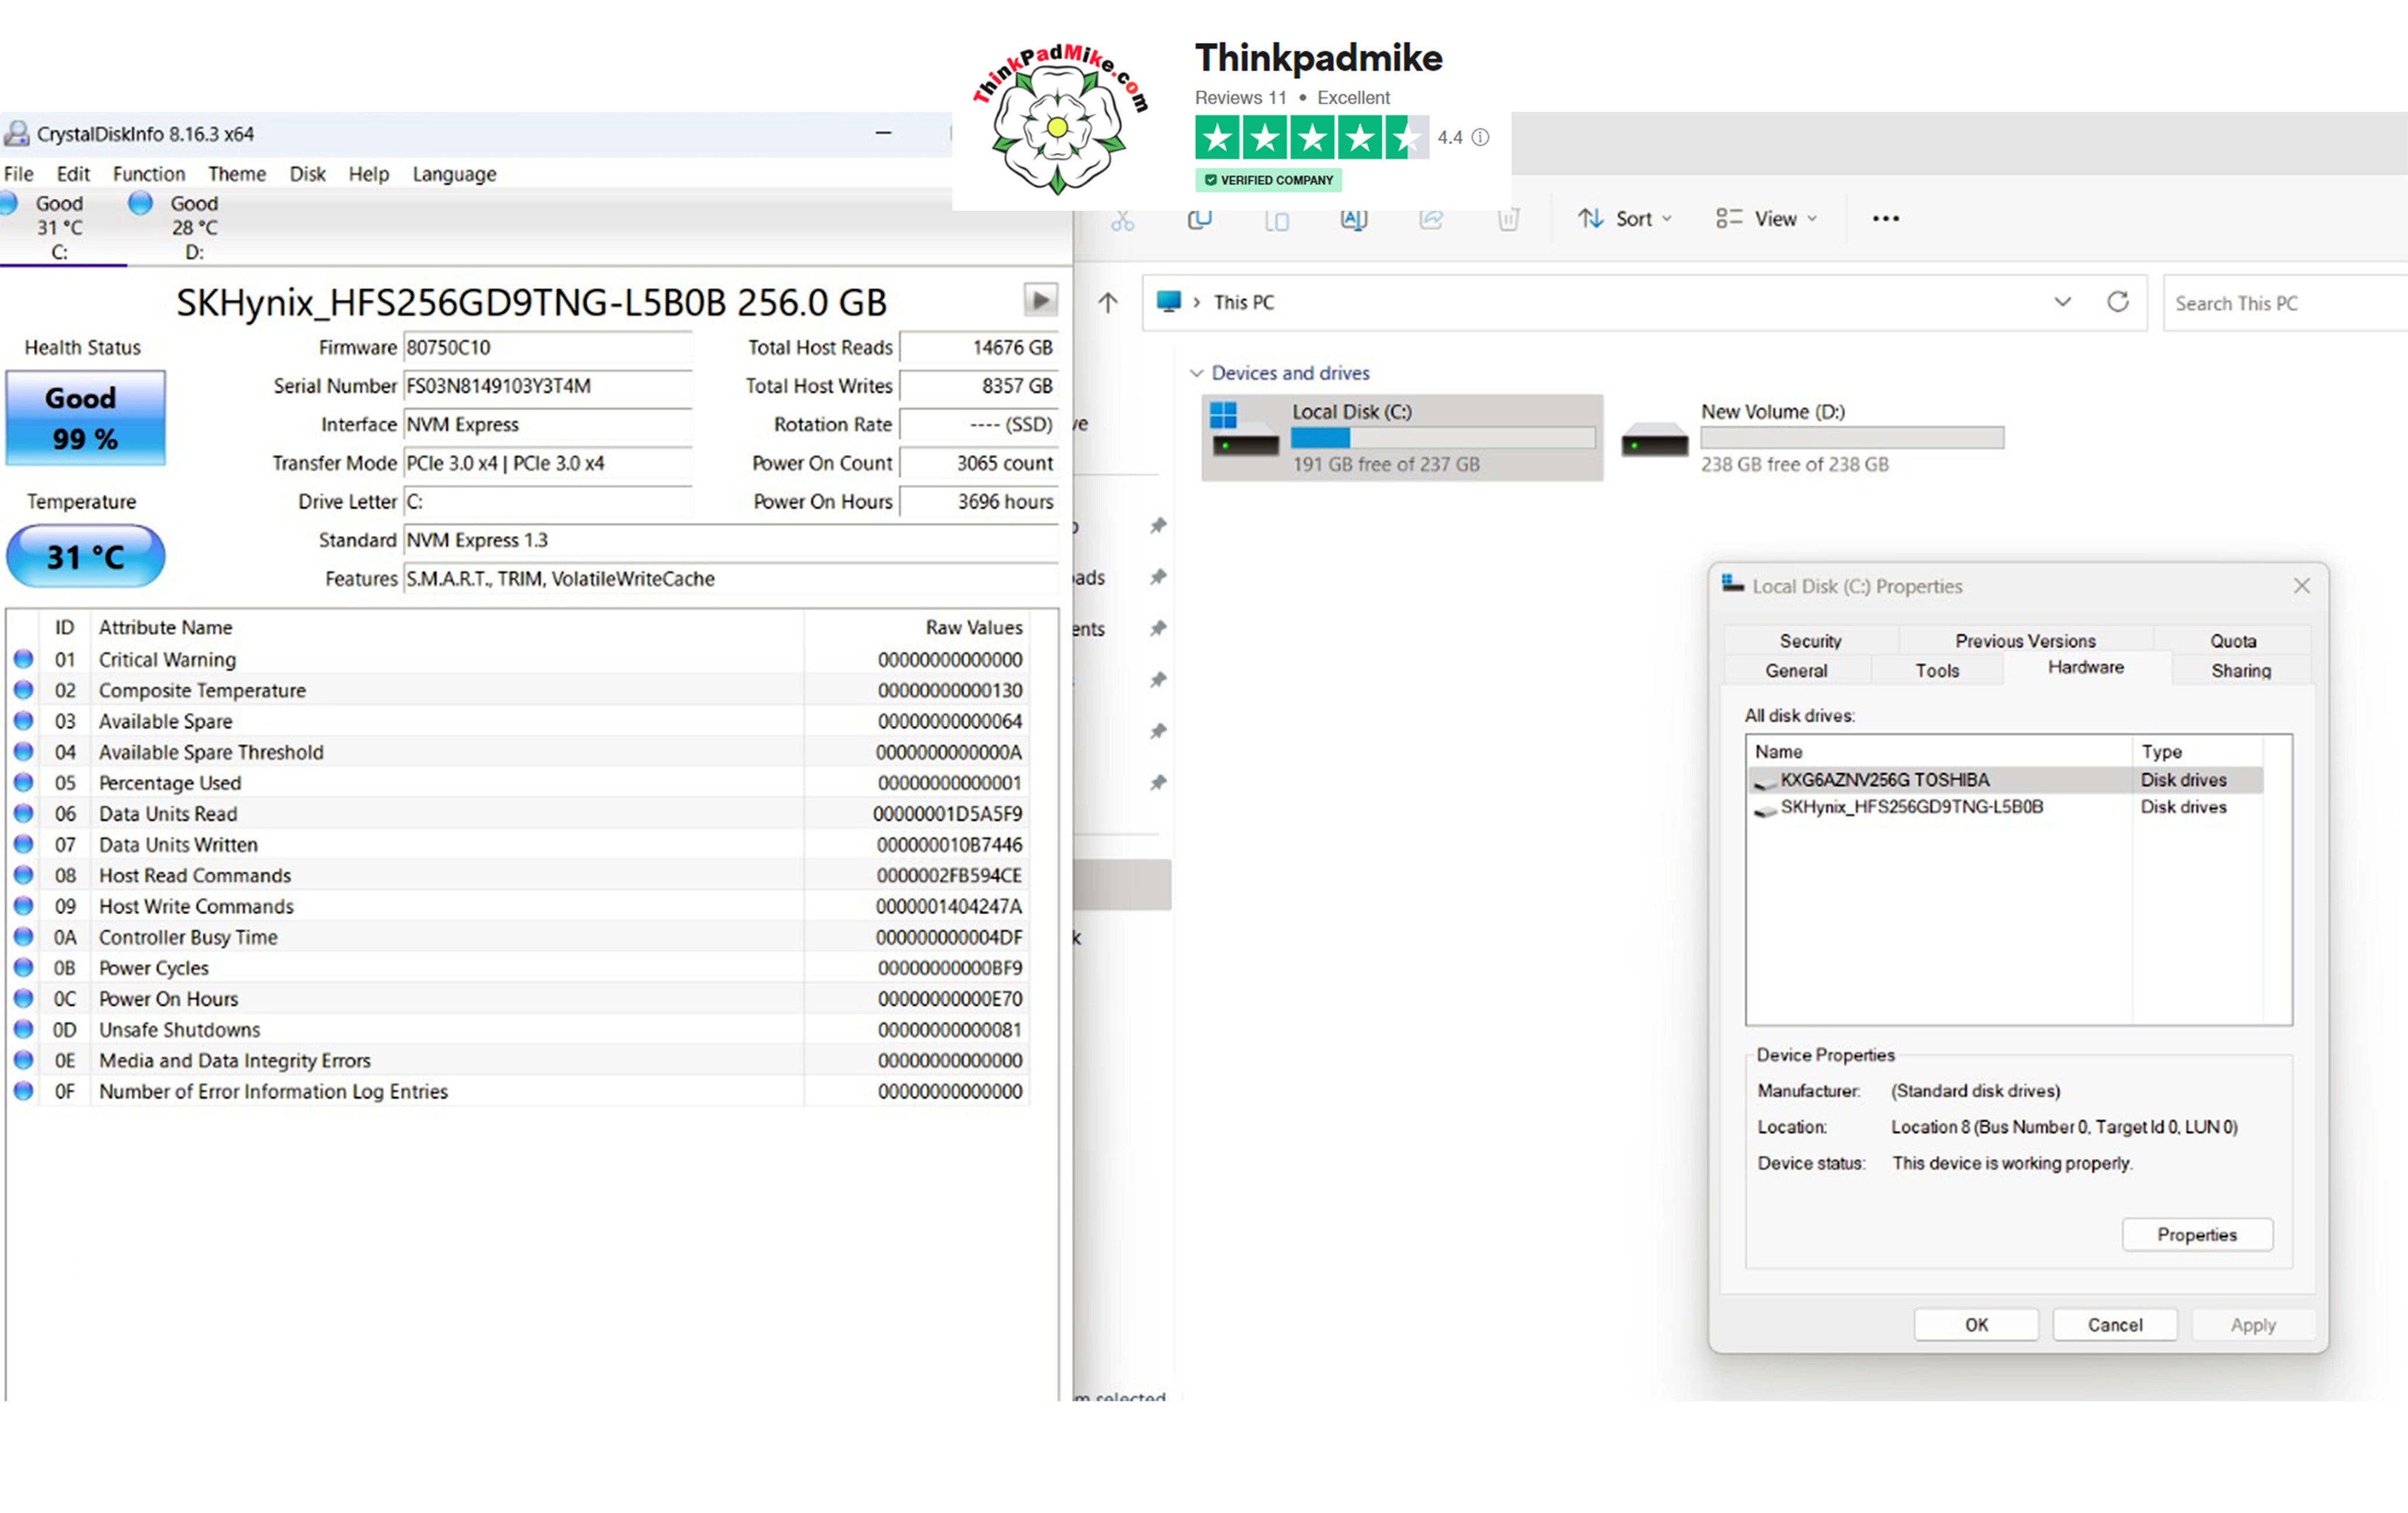
Task: Open the Help menu in CrystalDiskInfo
Action: 368,174
